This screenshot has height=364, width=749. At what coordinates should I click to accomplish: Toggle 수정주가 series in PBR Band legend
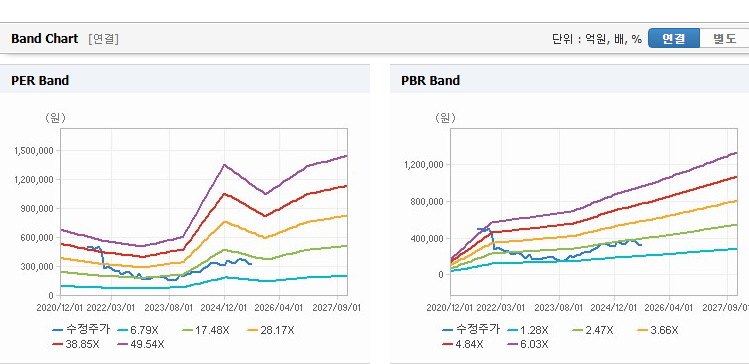tap(471, 330)
